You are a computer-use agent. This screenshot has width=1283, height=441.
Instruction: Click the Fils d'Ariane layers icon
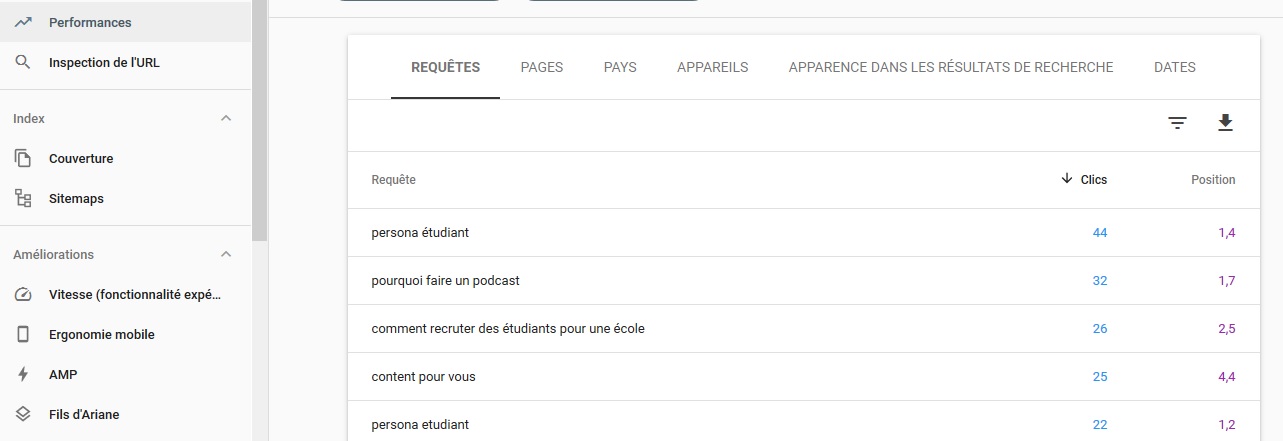[x=23, y=414]
